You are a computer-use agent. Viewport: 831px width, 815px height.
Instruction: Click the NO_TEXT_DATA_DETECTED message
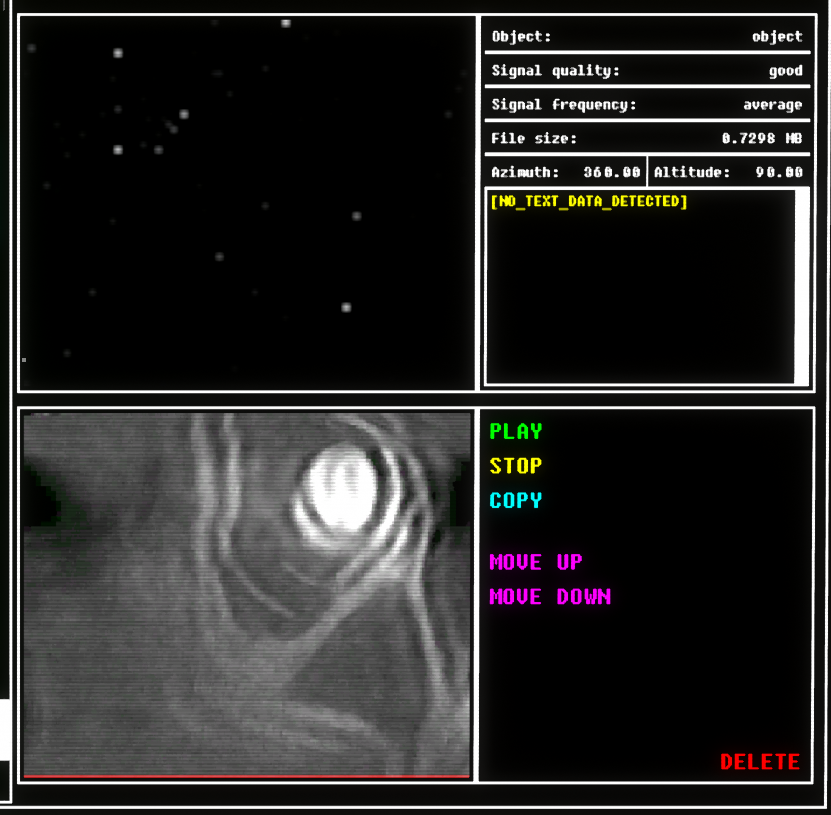click(x=588, y=202)
